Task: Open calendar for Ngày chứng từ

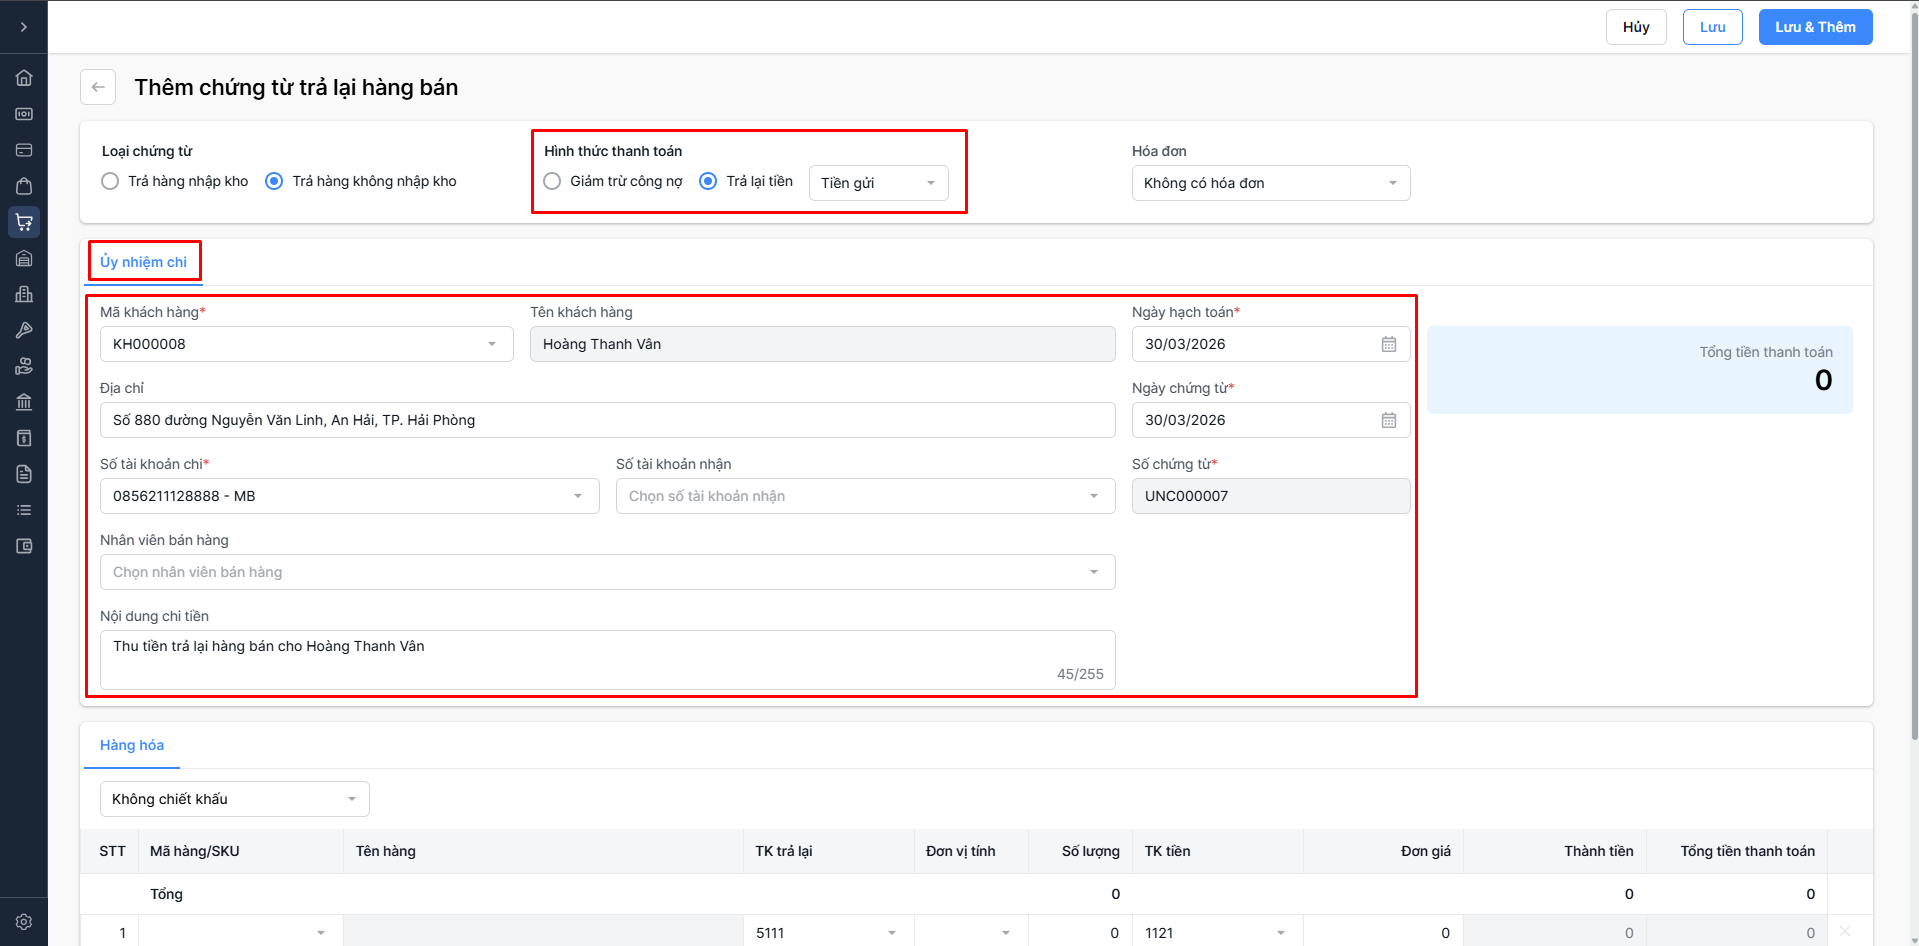Action: [1388, 420]
